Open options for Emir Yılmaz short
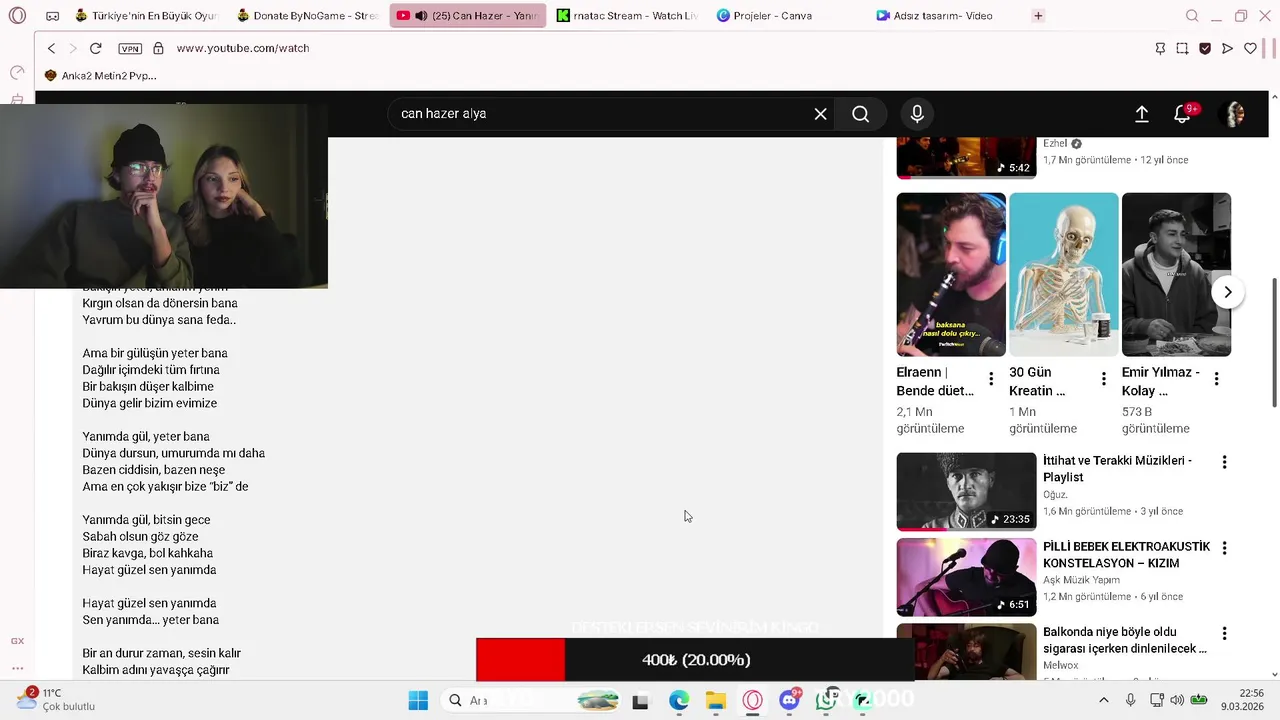This screenshot has height=720, width=1280. [1216, 379]
